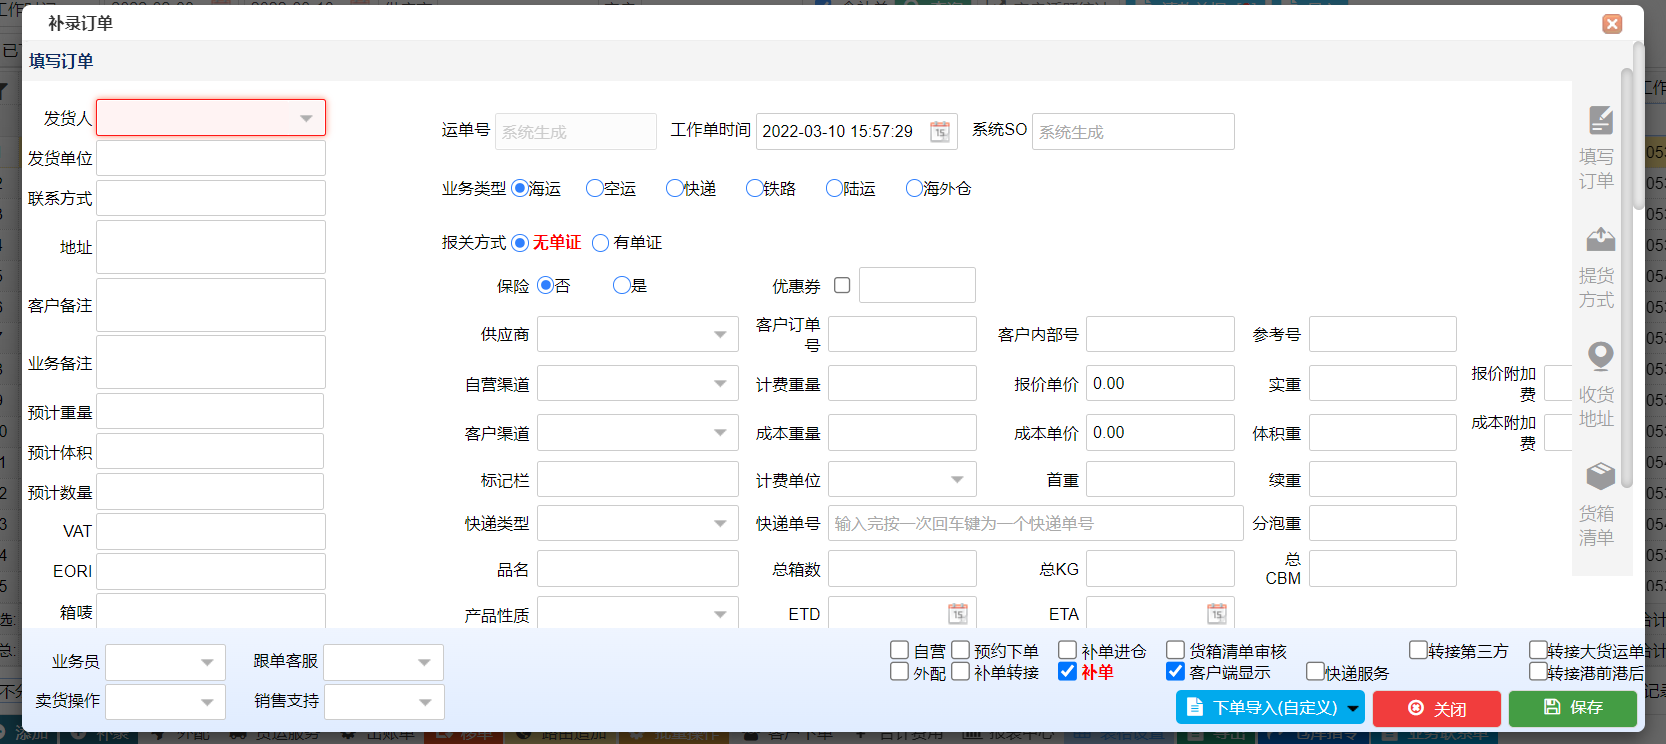The width and height of the screenshot is (1666, 744).
Task: Pick 有单证 customs declaration option
Action: pyautogui.click(x=601, y=243)
